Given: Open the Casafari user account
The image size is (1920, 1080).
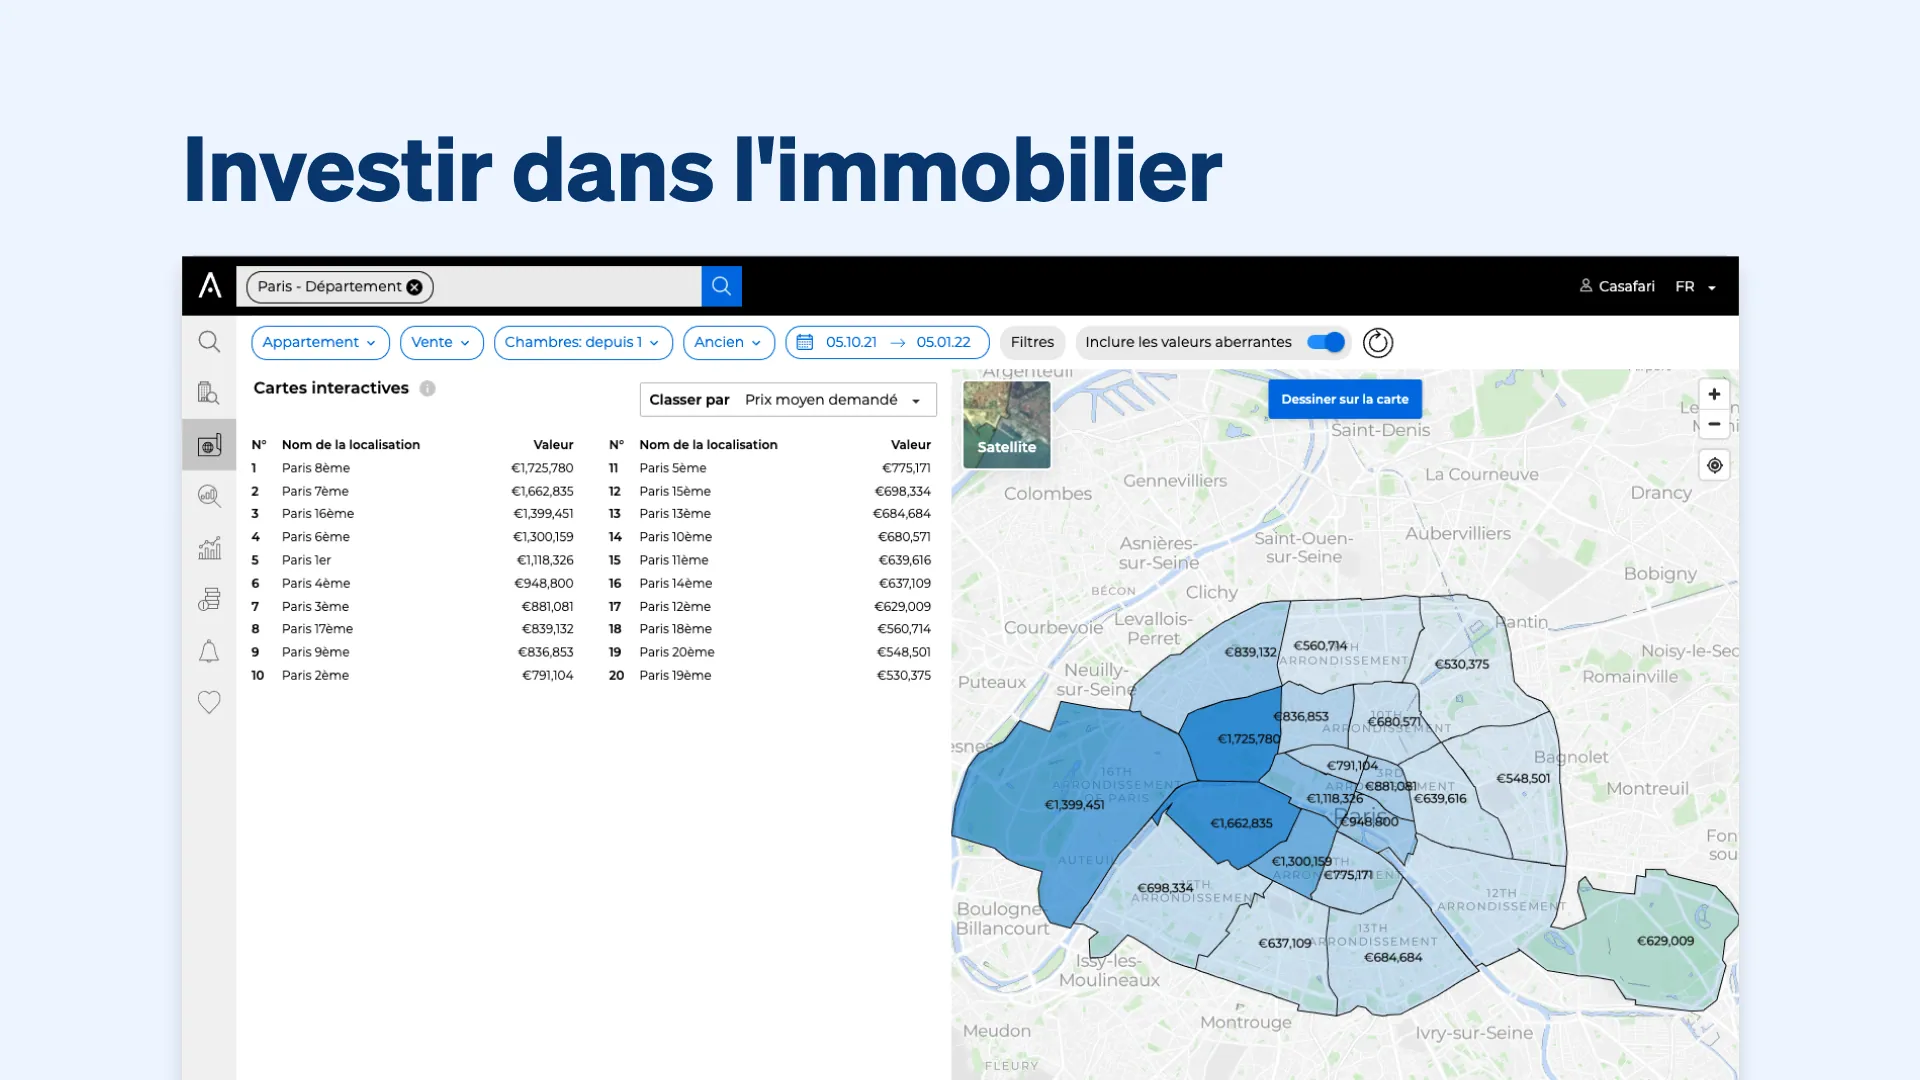Looking at the screenshot, I should [1617, 286].
